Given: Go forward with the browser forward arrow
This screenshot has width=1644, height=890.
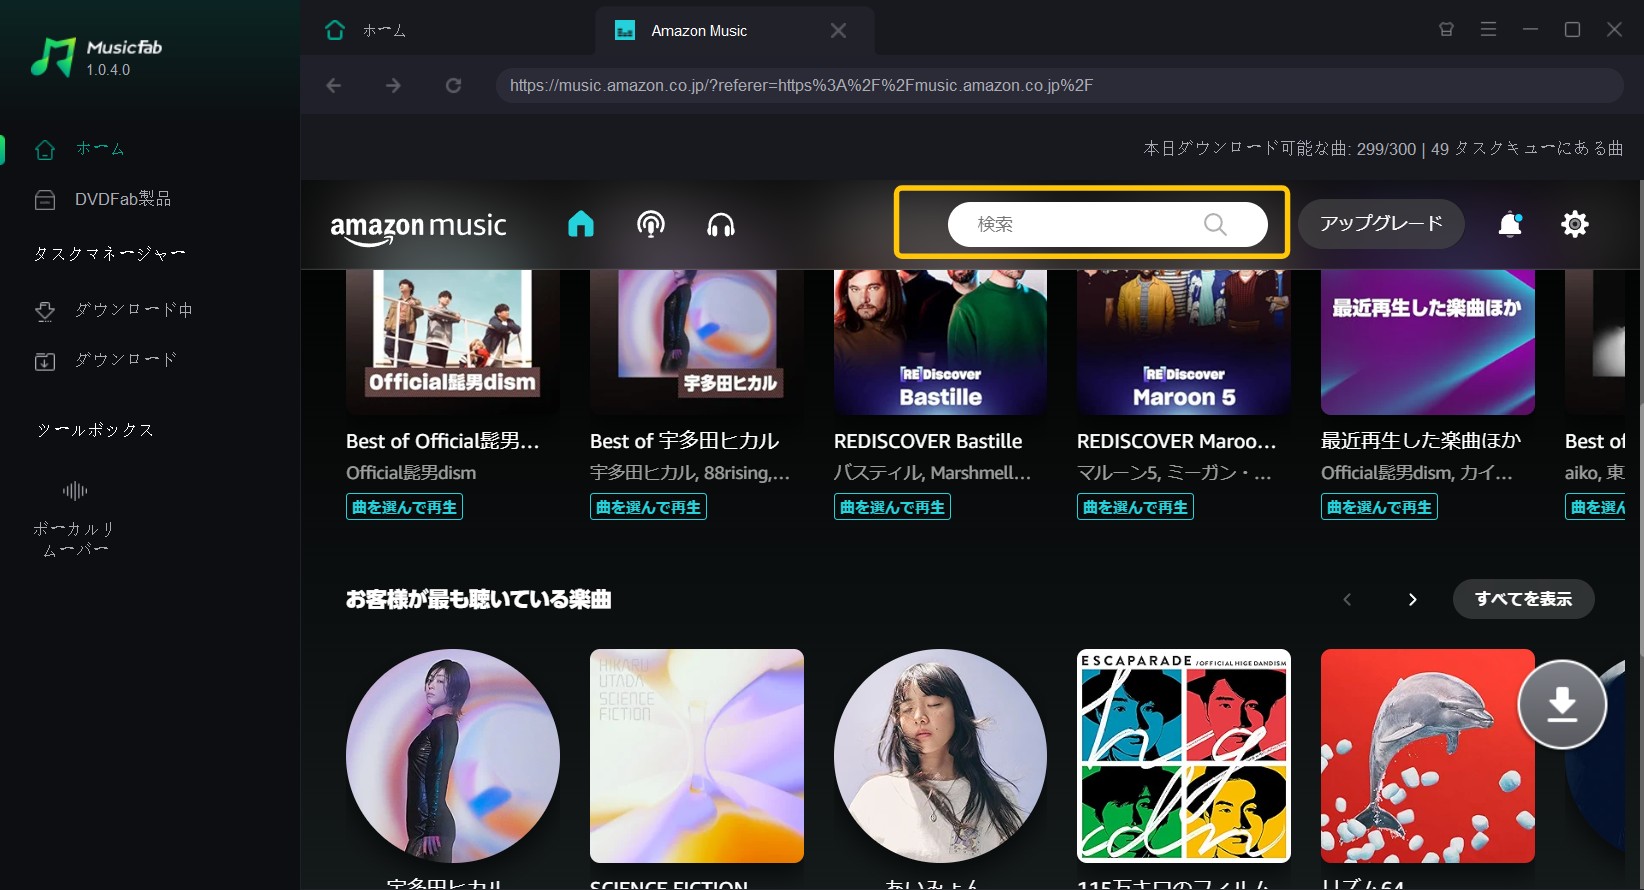Looking at the screenshot, I should pos(394,86).
